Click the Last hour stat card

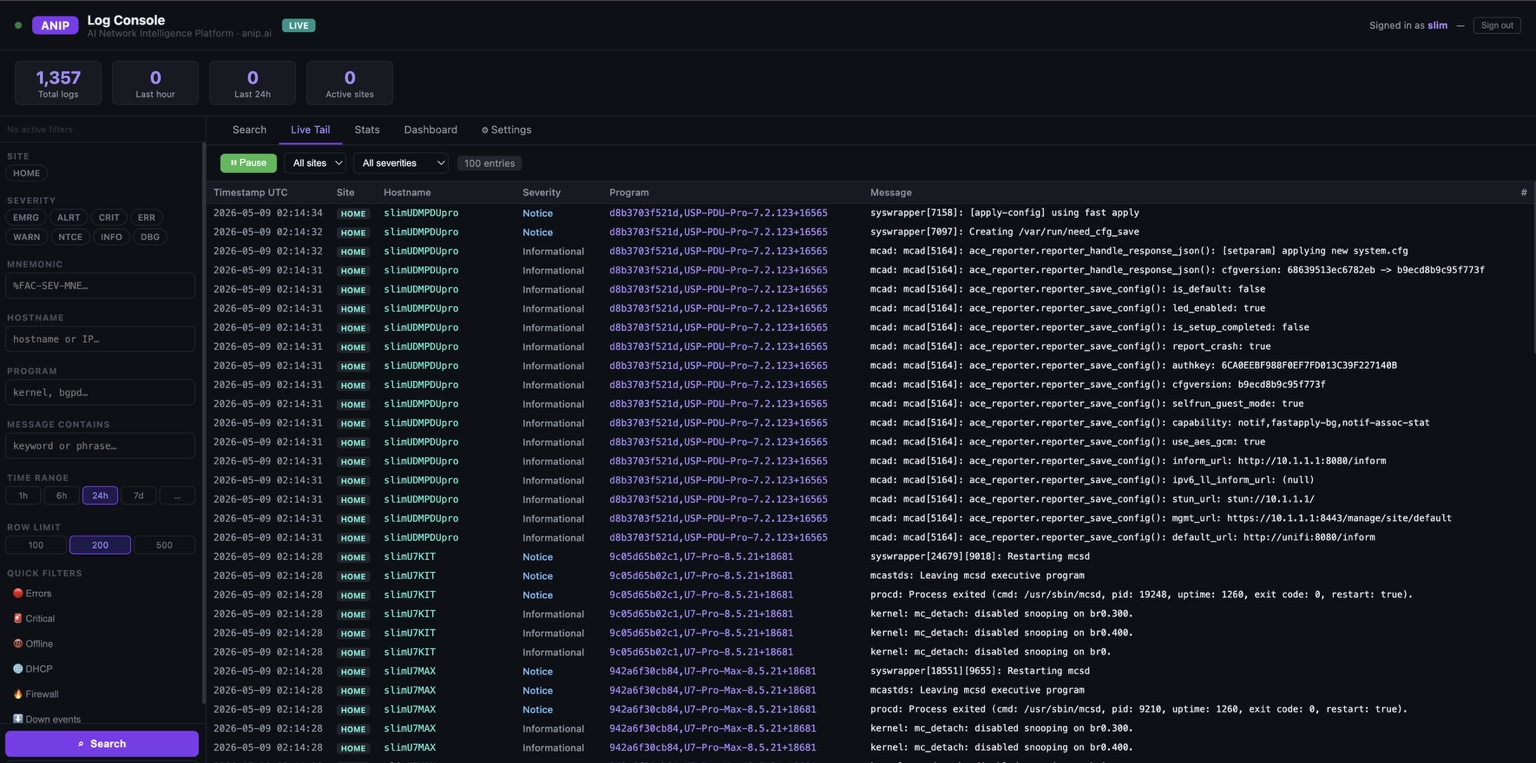(x=155, y=83)
